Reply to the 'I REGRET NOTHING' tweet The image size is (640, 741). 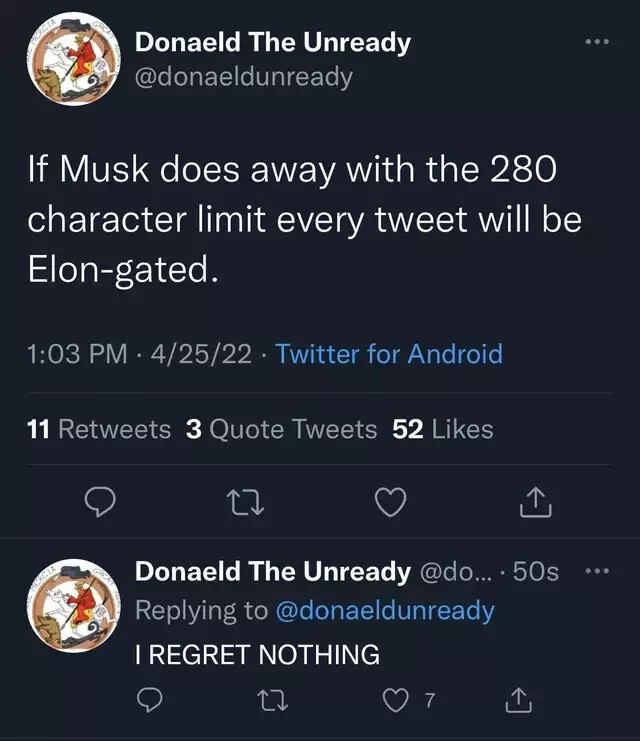click(x=150, y=701)
